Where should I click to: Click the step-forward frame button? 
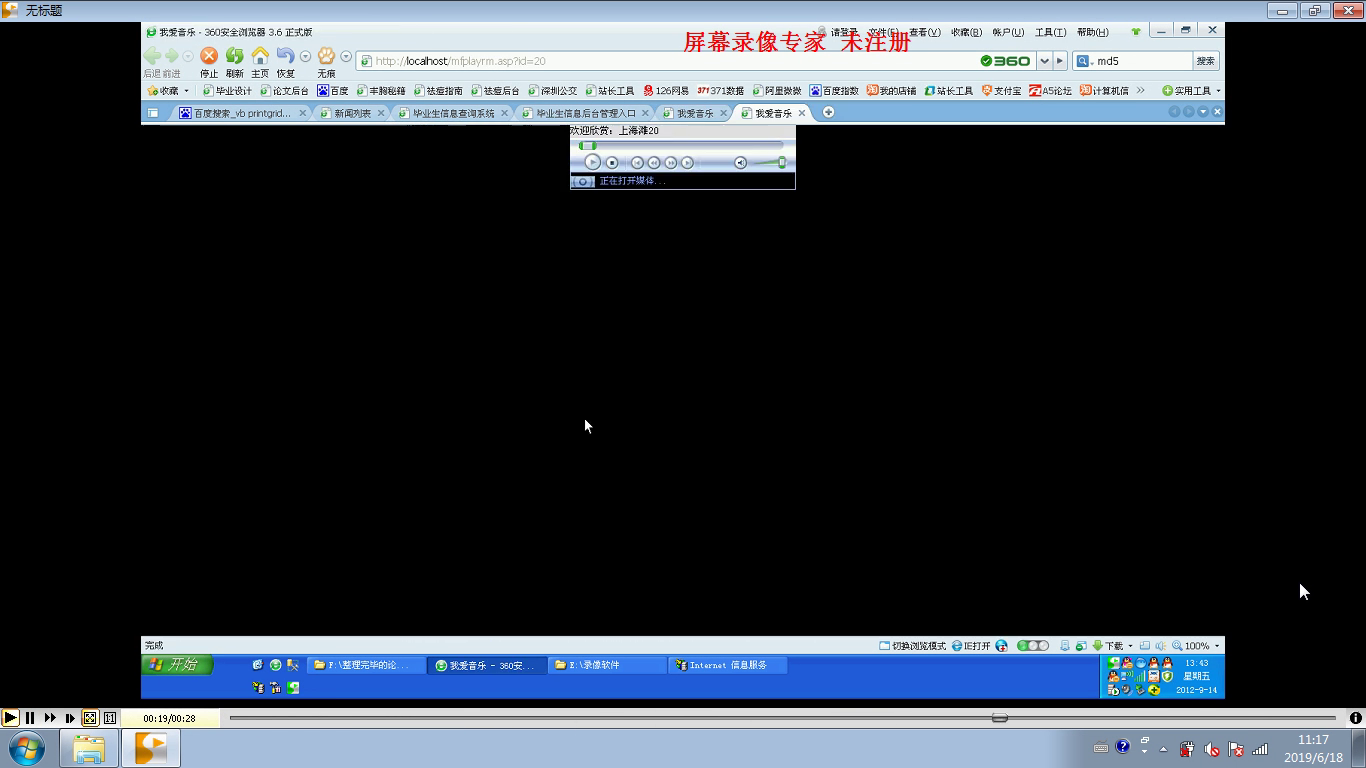[x=70, y=717]
